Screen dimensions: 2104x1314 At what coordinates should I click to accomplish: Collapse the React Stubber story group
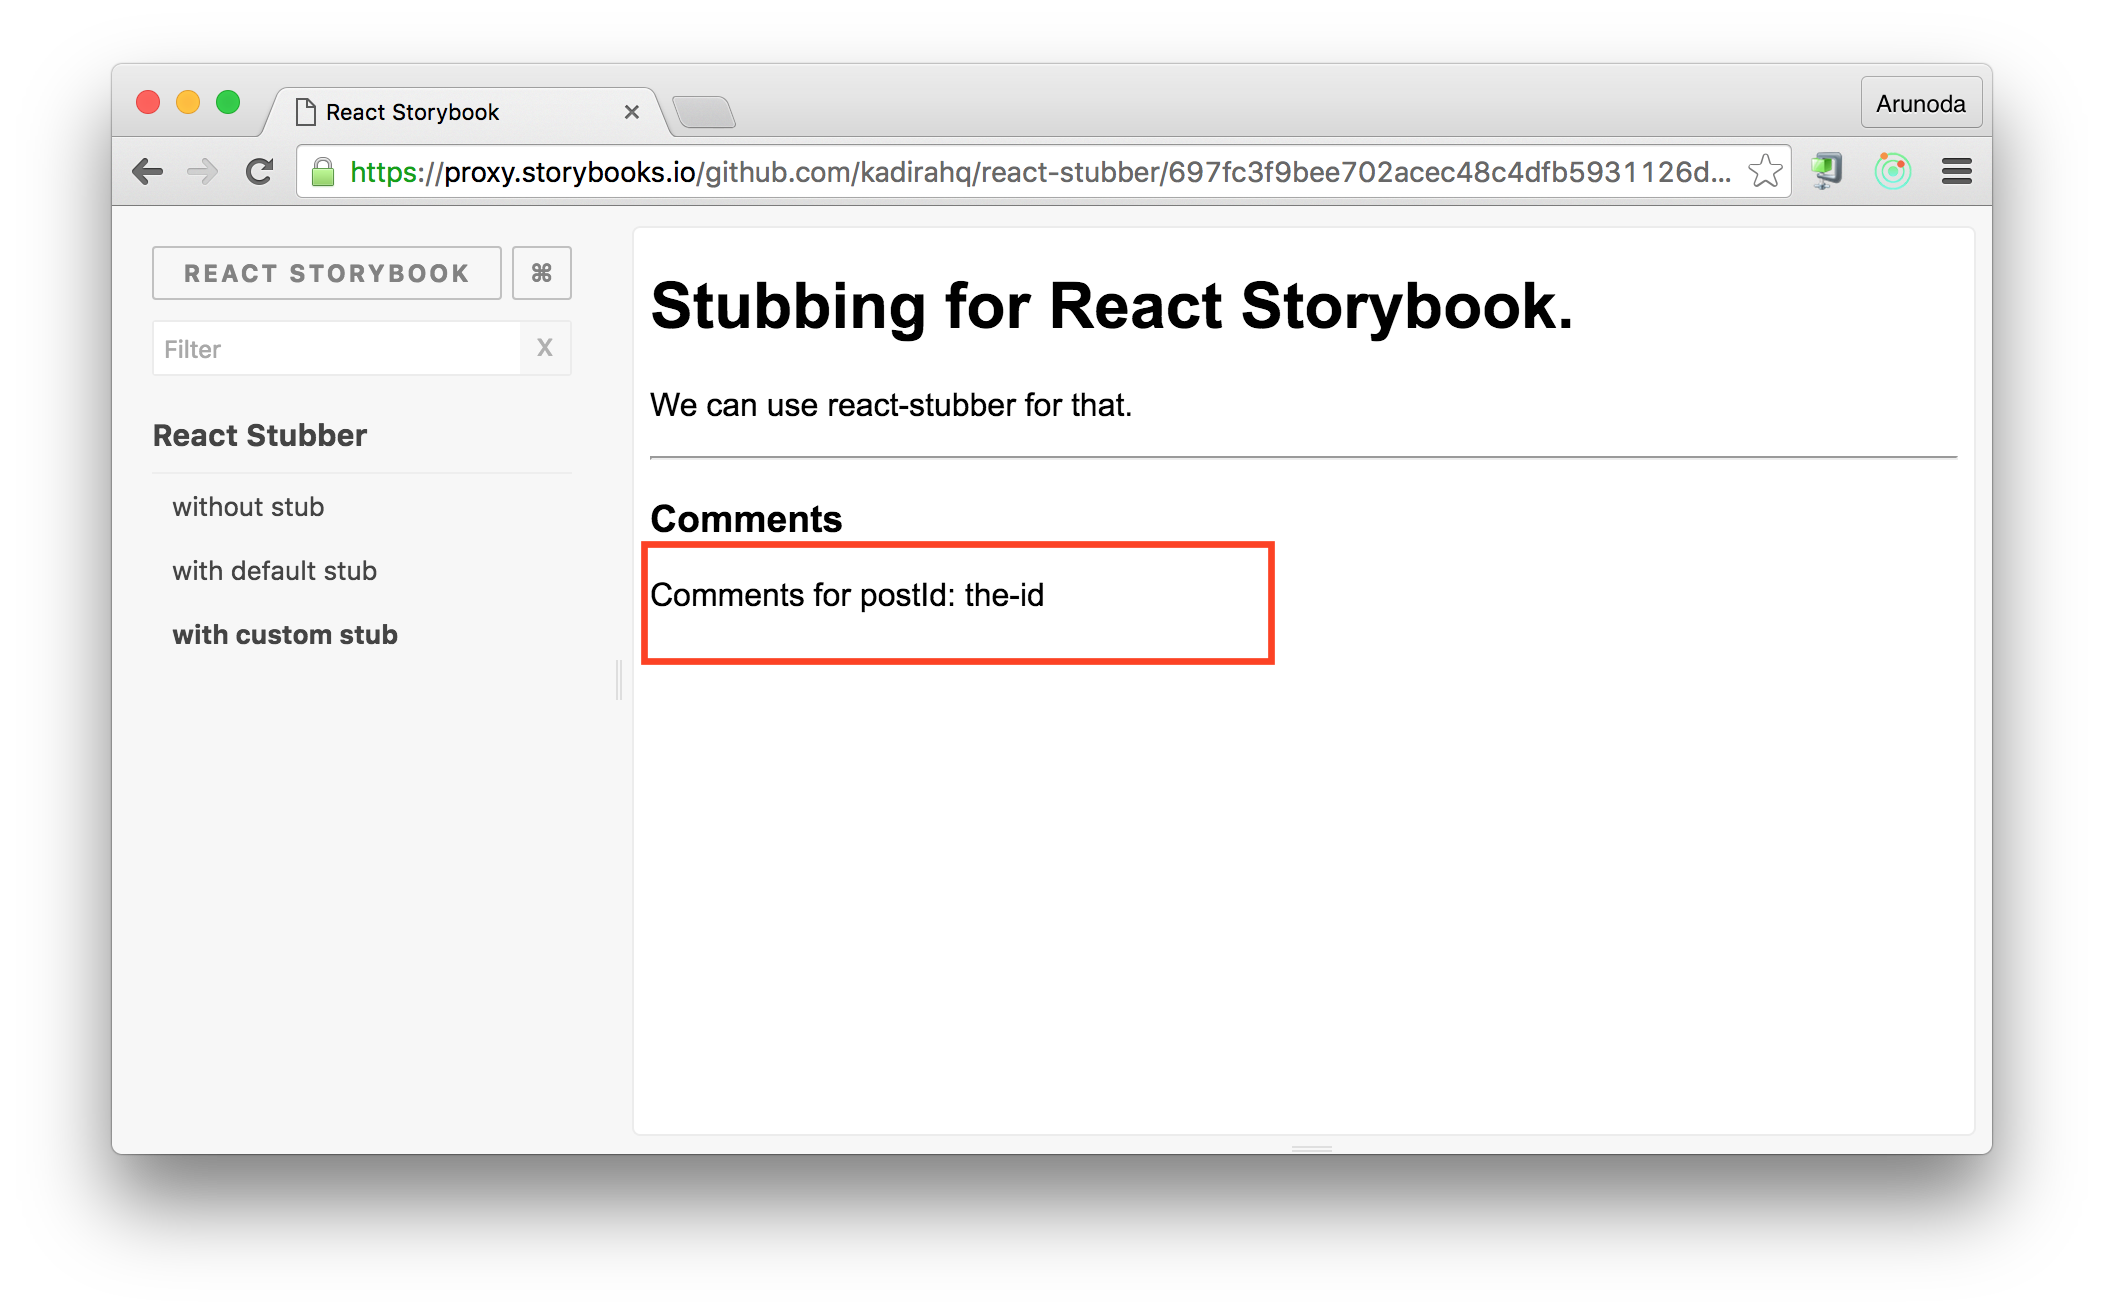[x=260, y=436]
